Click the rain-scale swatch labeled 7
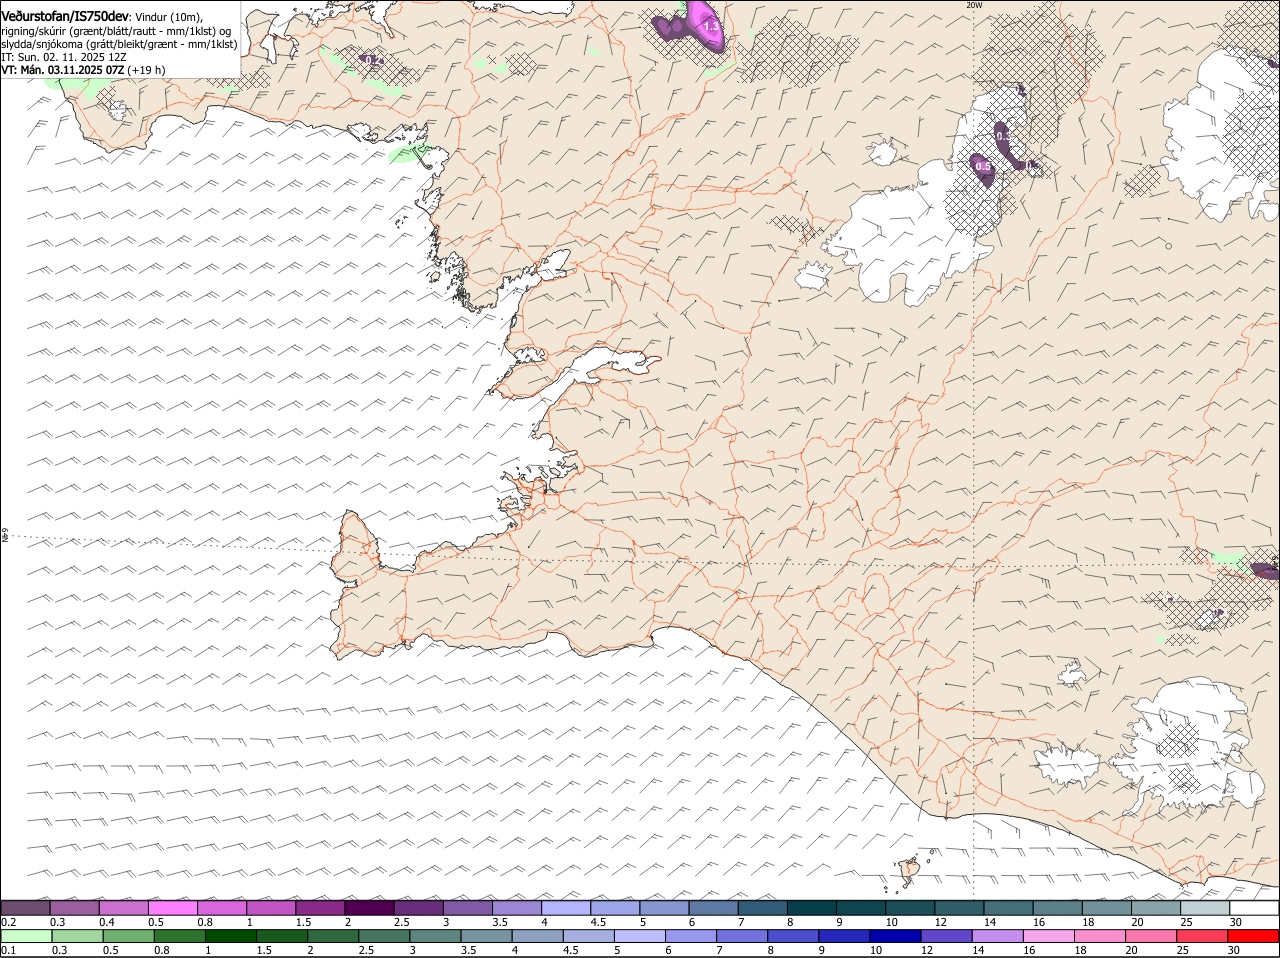Screen dimensions: 1280x958 741,935
